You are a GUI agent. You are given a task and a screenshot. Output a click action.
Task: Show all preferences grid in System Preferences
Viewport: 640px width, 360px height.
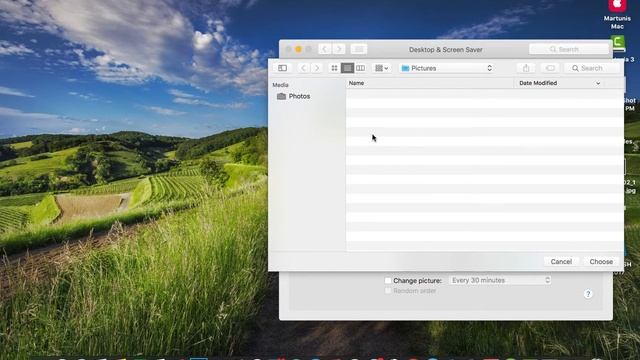[x=359, y=49]
